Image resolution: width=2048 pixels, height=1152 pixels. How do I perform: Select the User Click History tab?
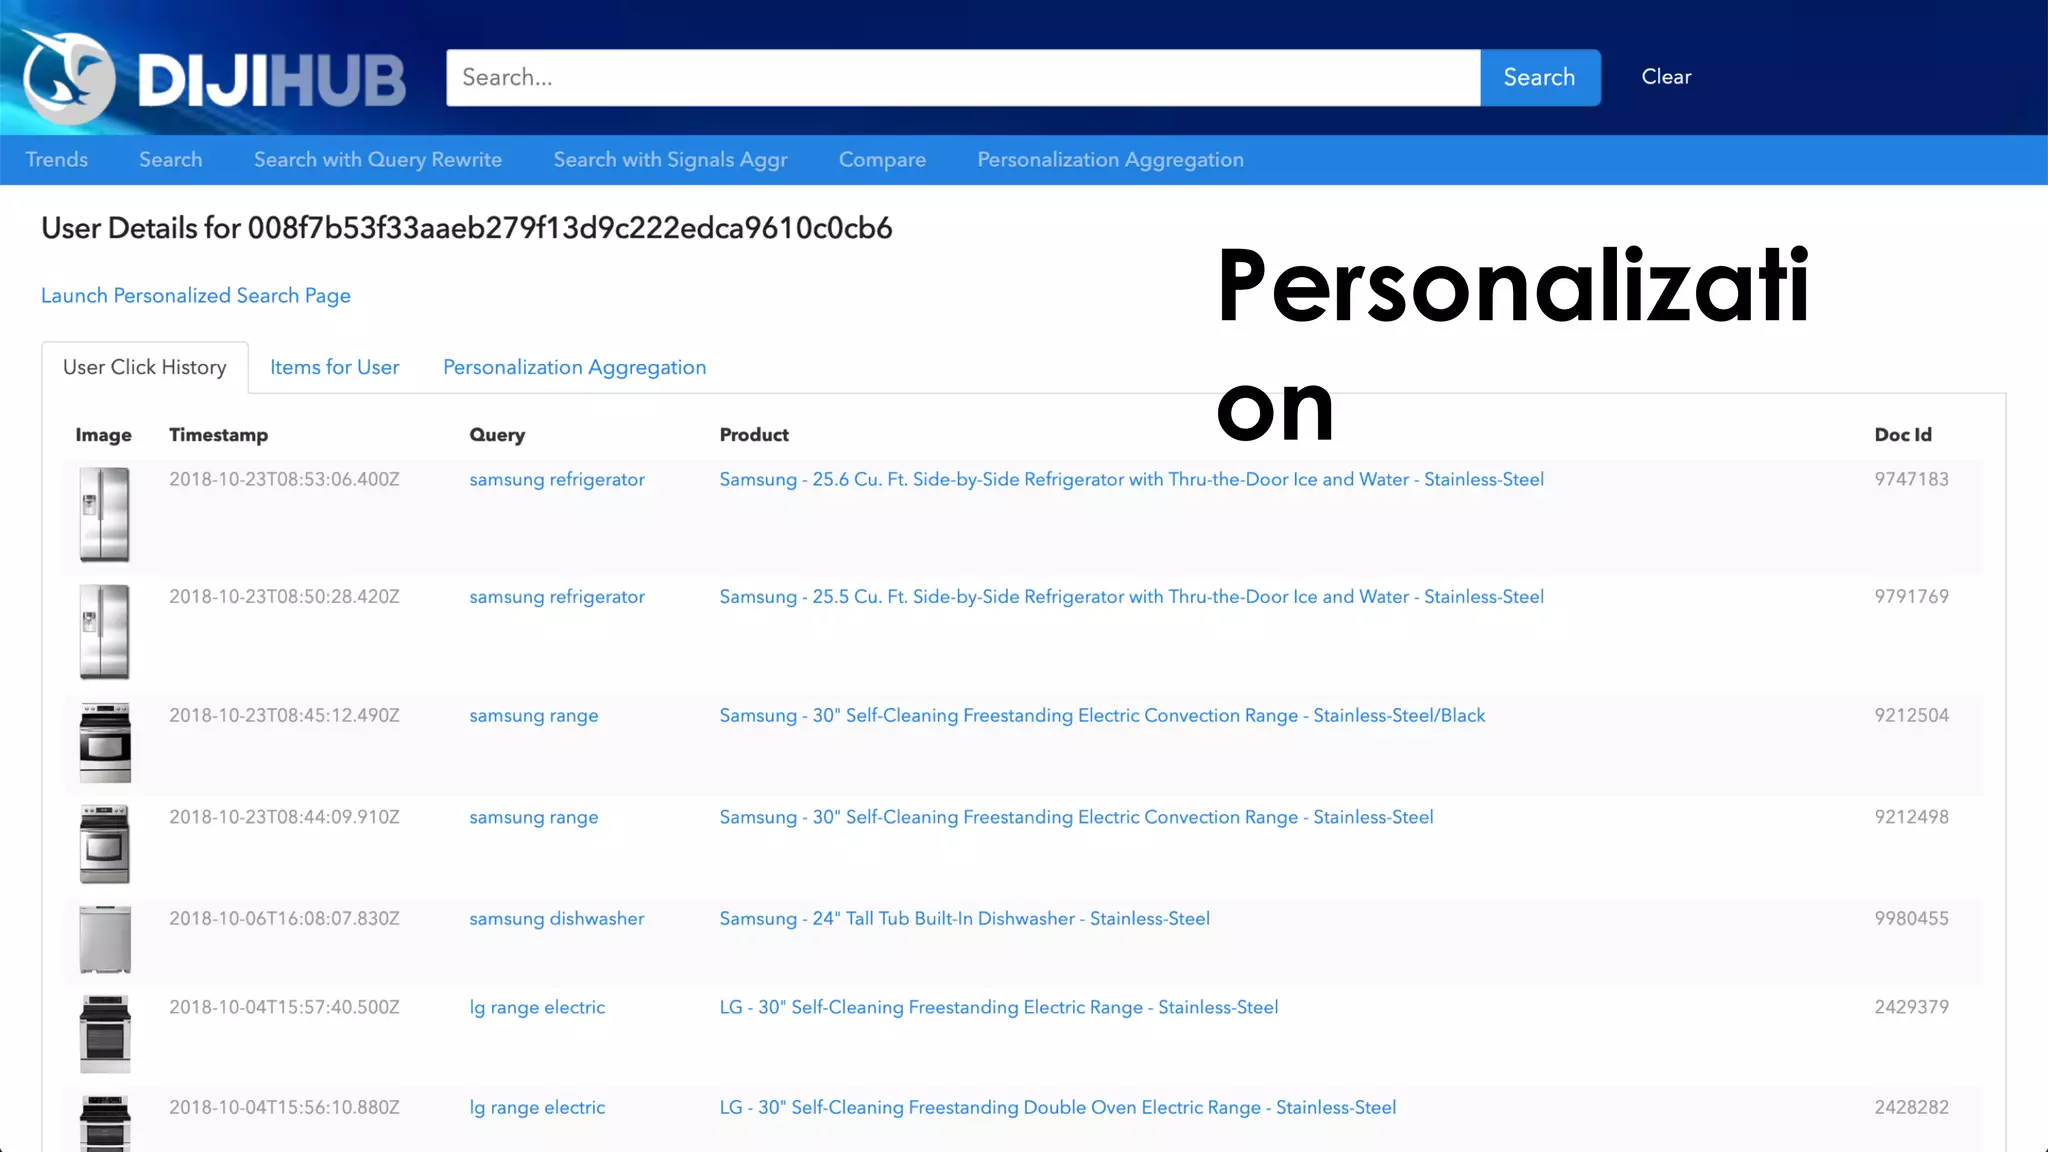click(x=145, y=367)
